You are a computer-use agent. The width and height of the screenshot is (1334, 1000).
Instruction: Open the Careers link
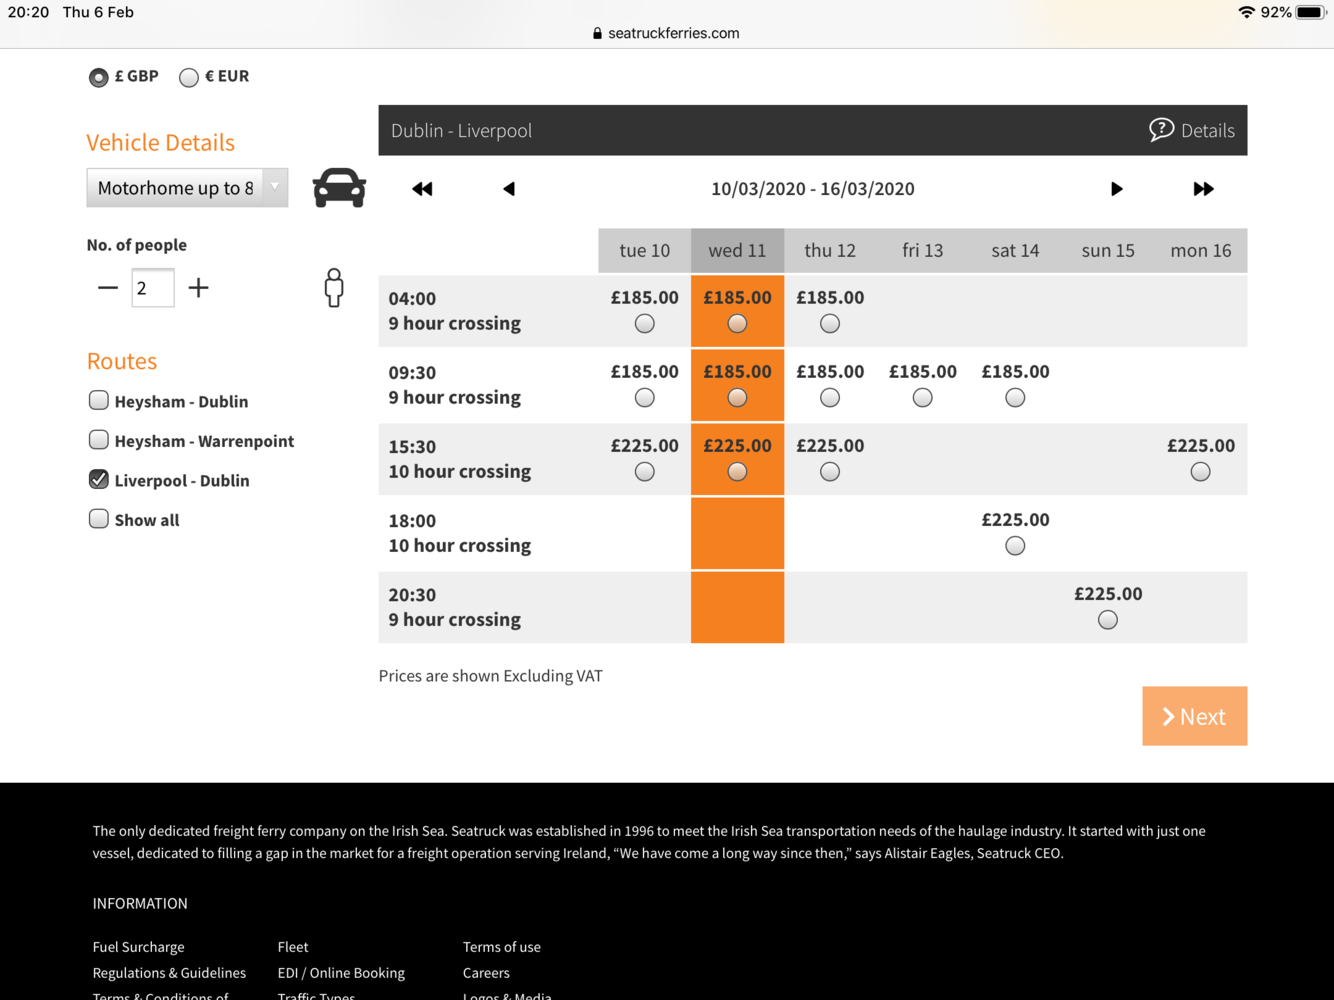point(486,973)
